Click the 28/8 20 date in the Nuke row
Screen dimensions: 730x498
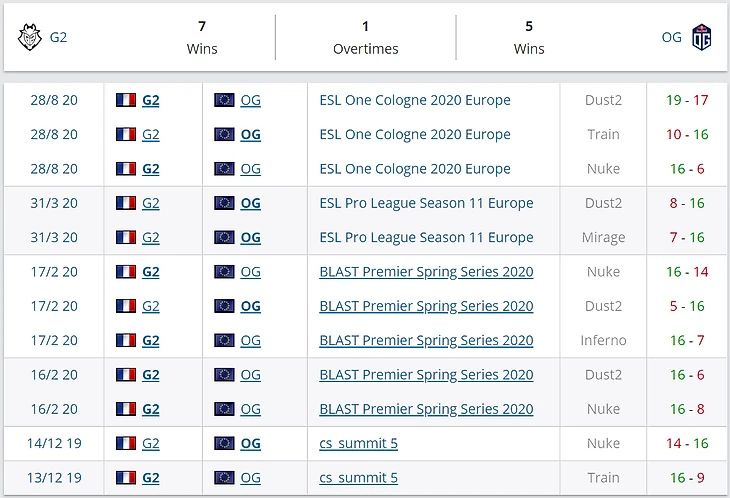click(53, 169)
